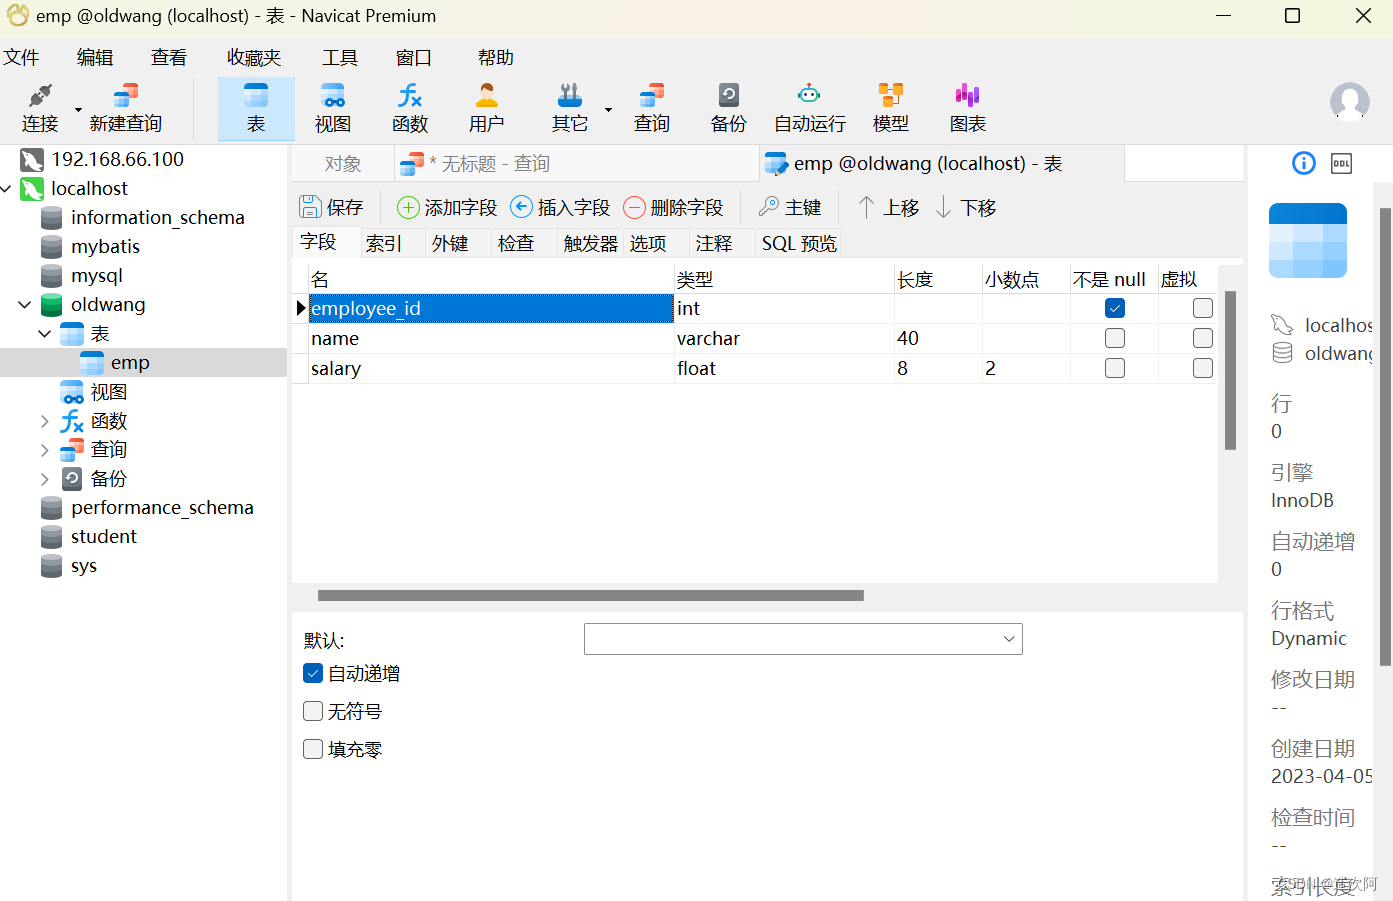Select the Table toolbar icon

tap(256, 108)
